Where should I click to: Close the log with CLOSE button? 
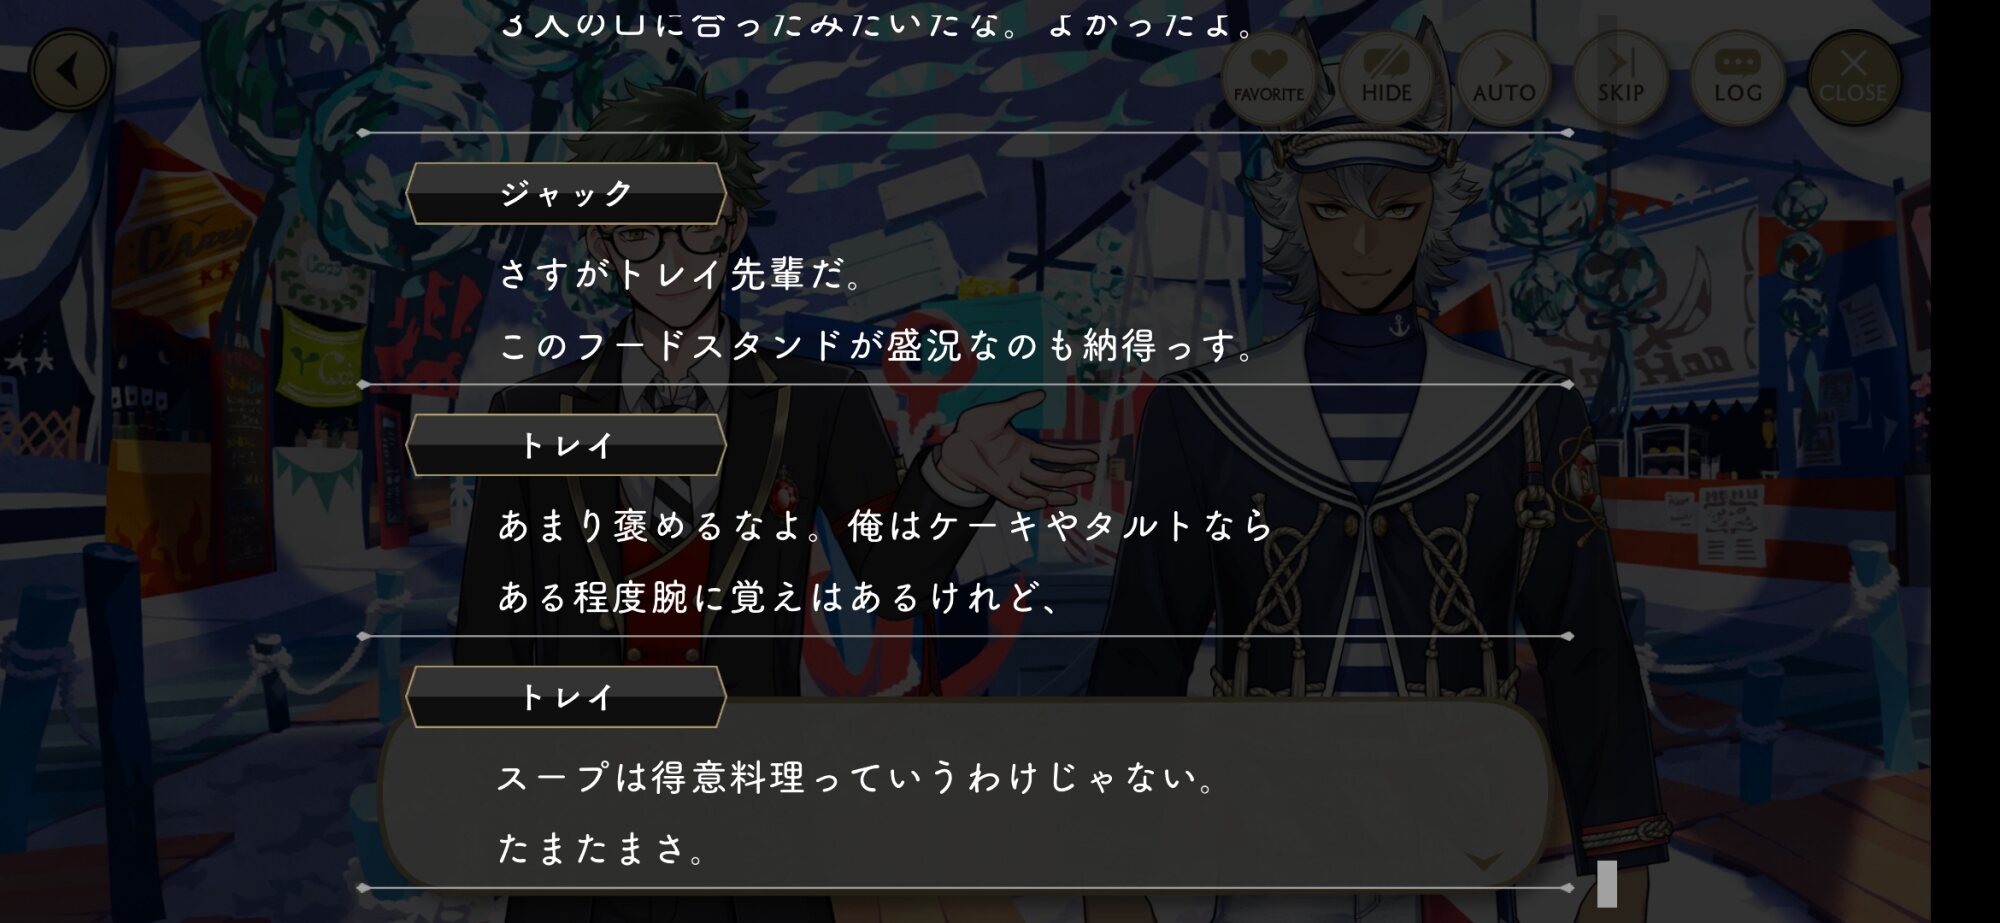tap(1853, 76)
